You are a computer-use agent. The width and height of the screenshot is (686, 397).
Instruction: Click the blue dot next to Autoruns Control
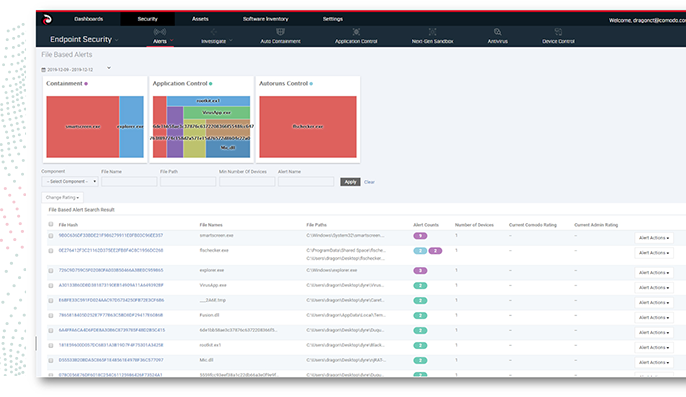311,84
